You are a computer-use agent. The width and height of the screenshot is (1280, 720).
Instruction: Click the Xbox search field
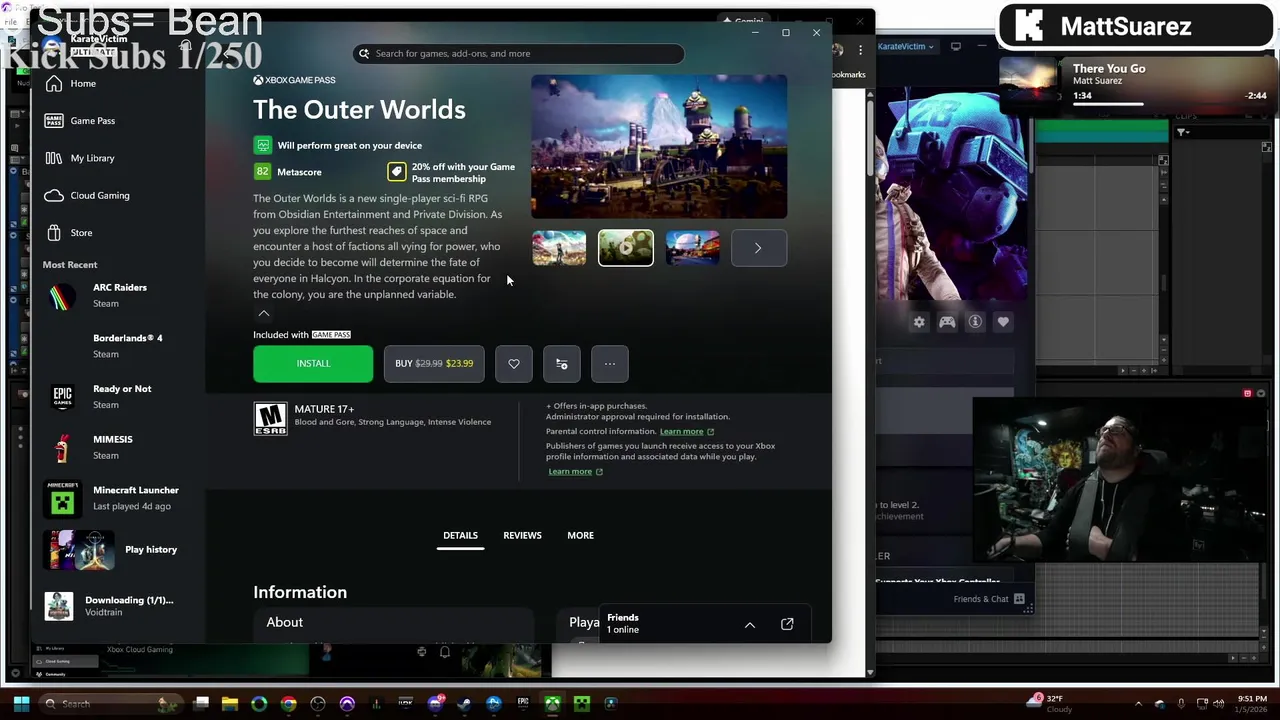pos(519,54)
